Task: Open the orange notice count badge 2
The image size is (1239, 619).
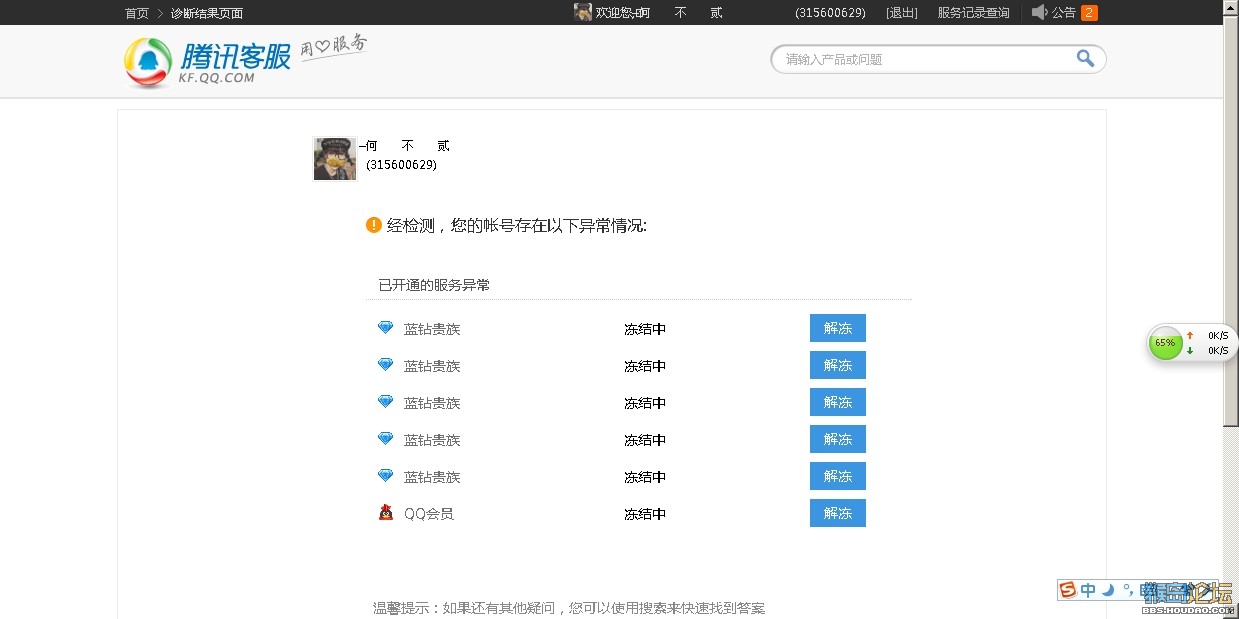Action: pos(1089,13)
